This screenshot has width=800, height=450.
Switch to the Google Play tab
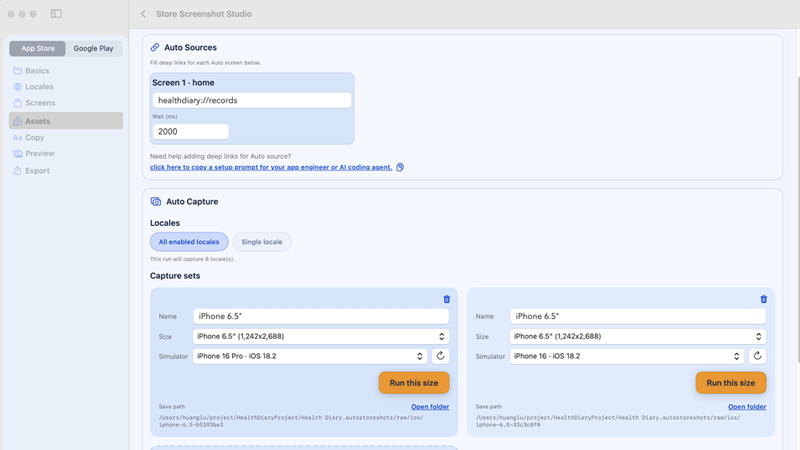coord(93,48)
